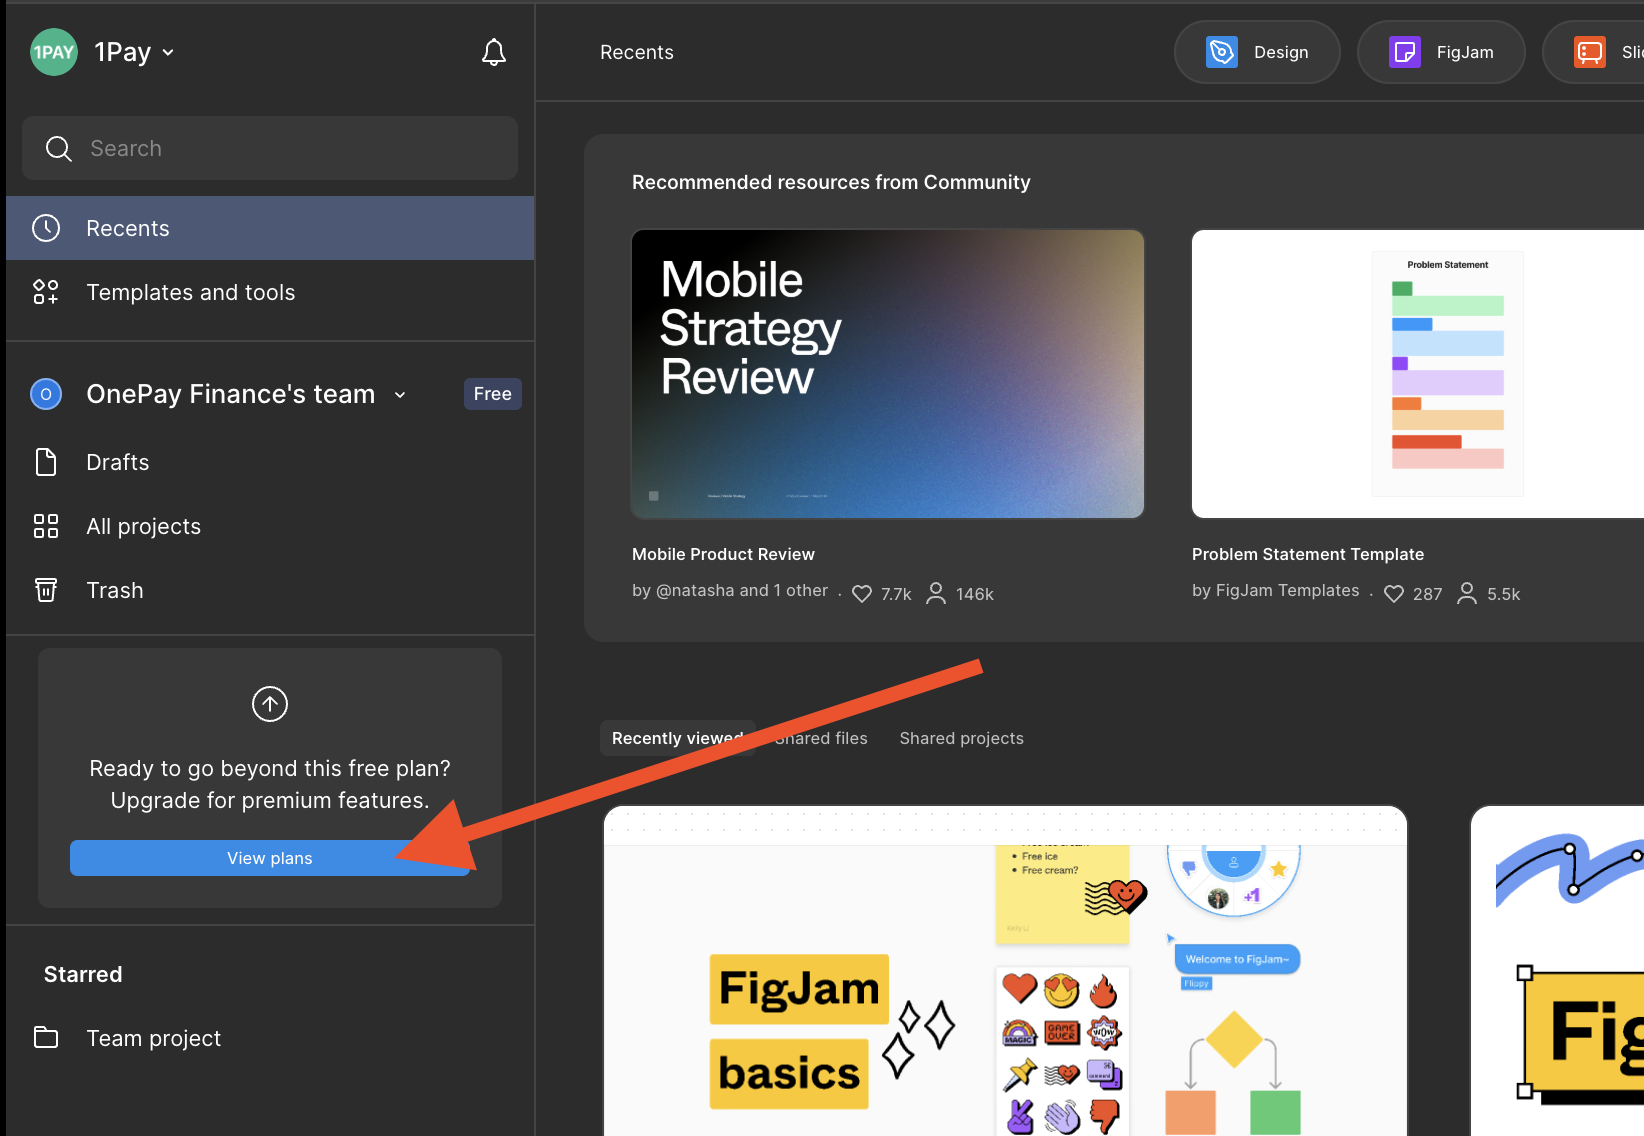Click the Drafts file icon
This screenshot has height=1136, width=1644.
tap(46, 462)
